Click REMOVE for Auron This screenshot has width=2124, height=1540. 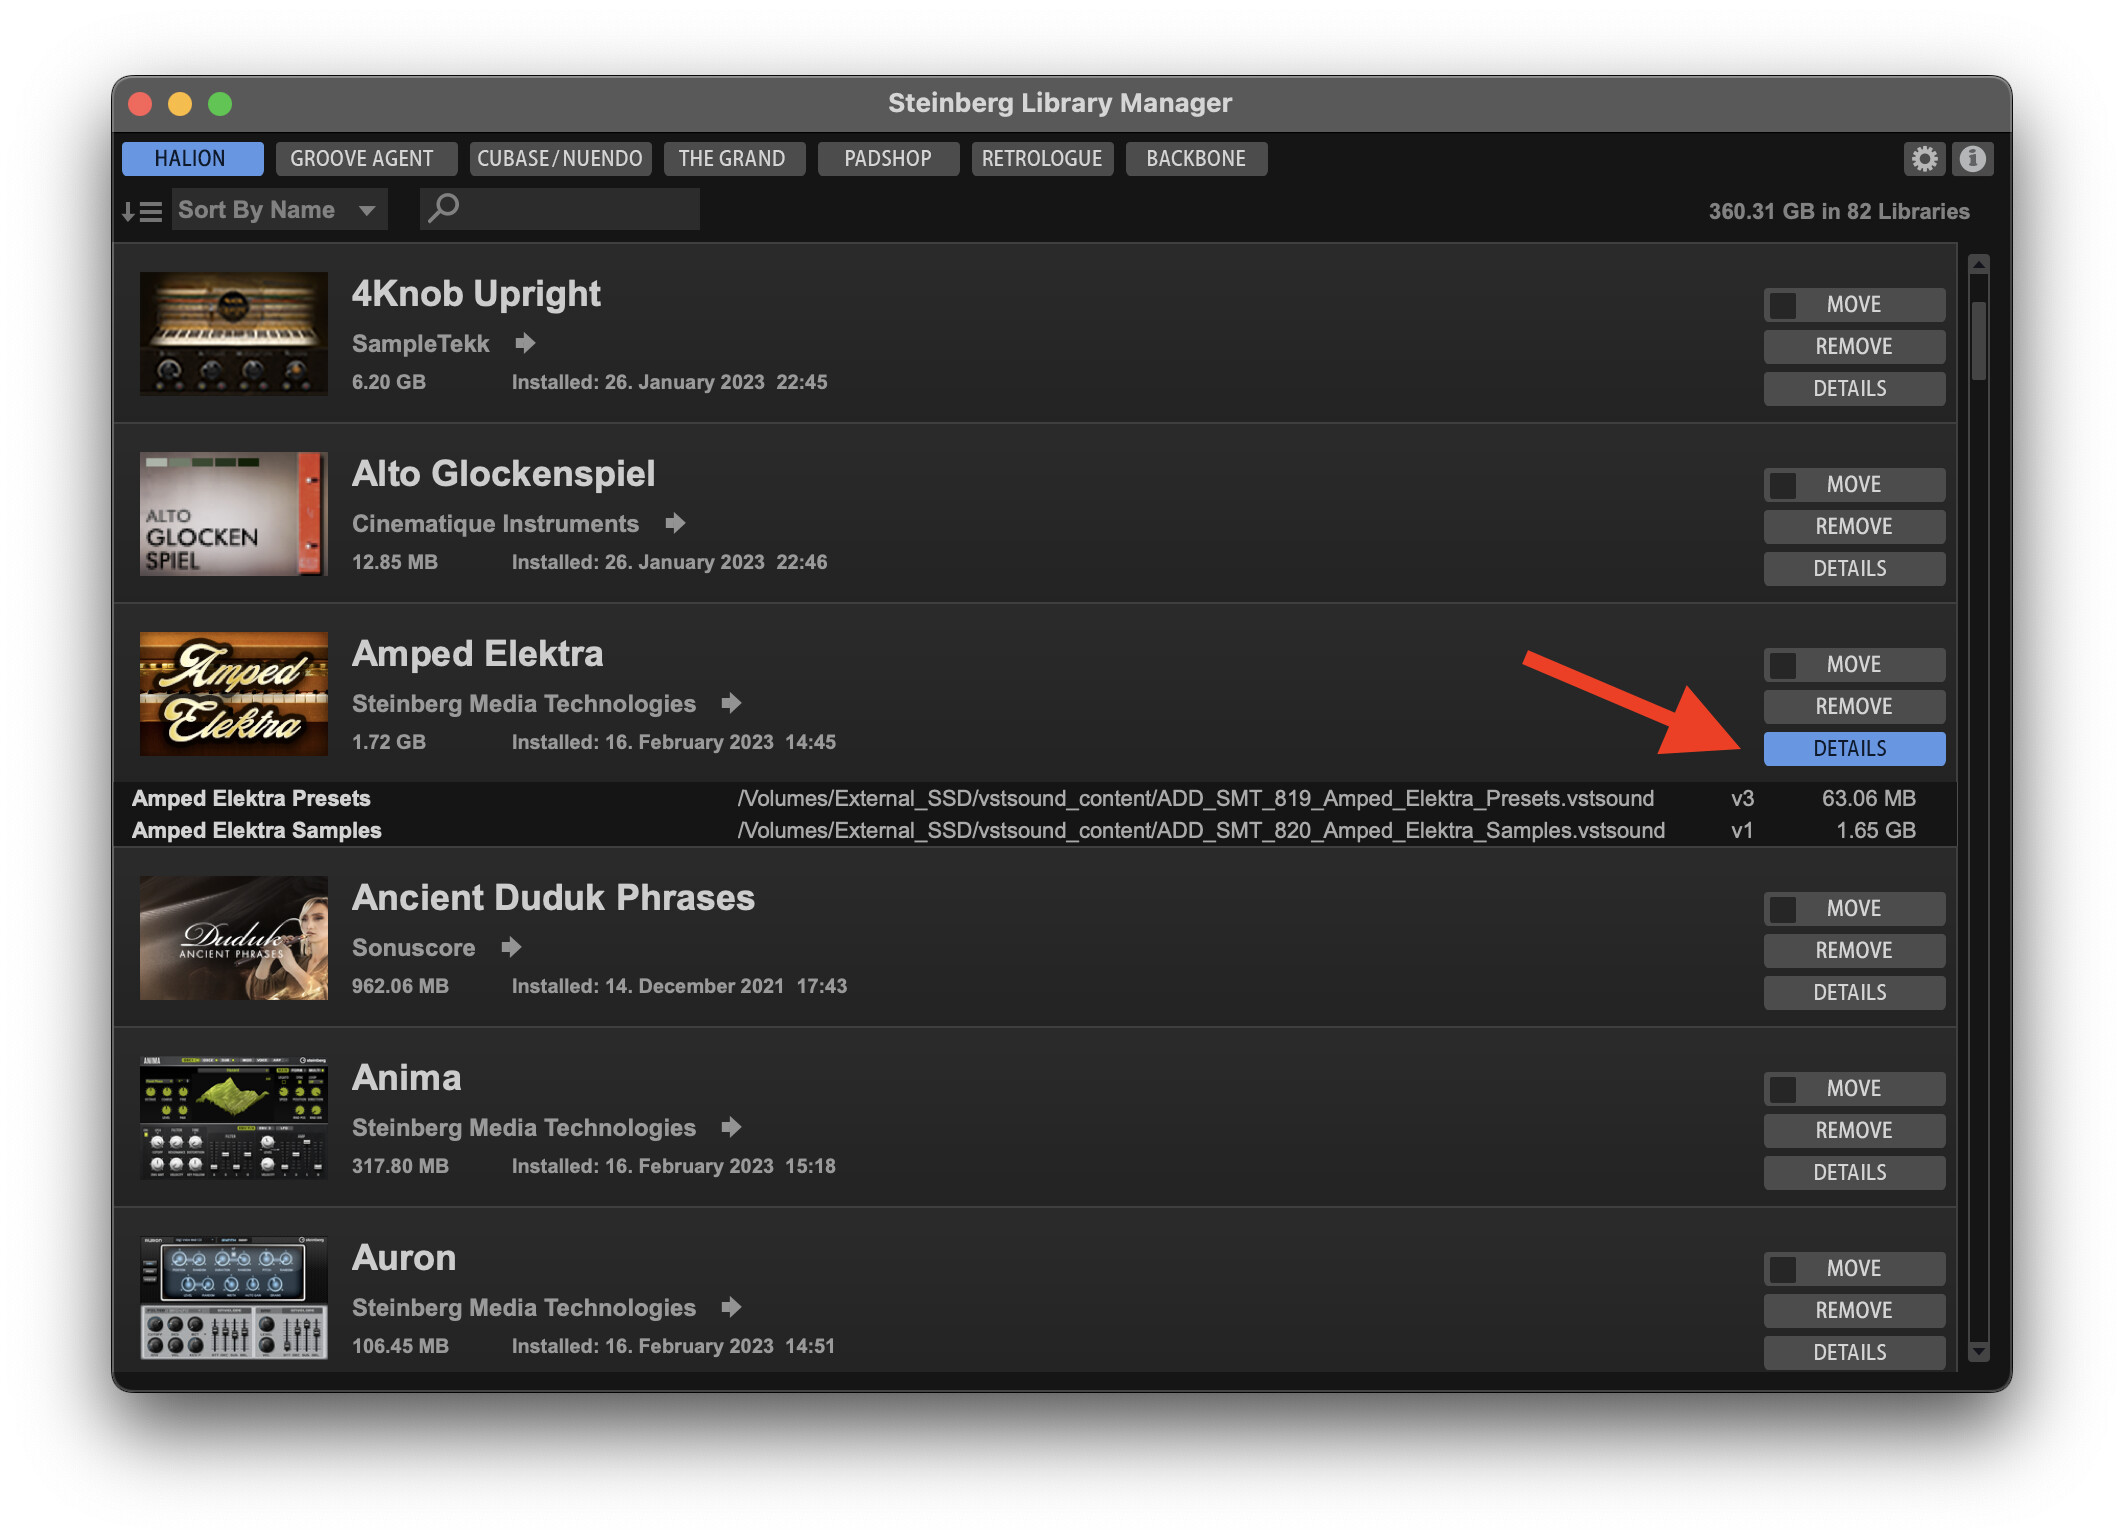coord(1854,1311)
